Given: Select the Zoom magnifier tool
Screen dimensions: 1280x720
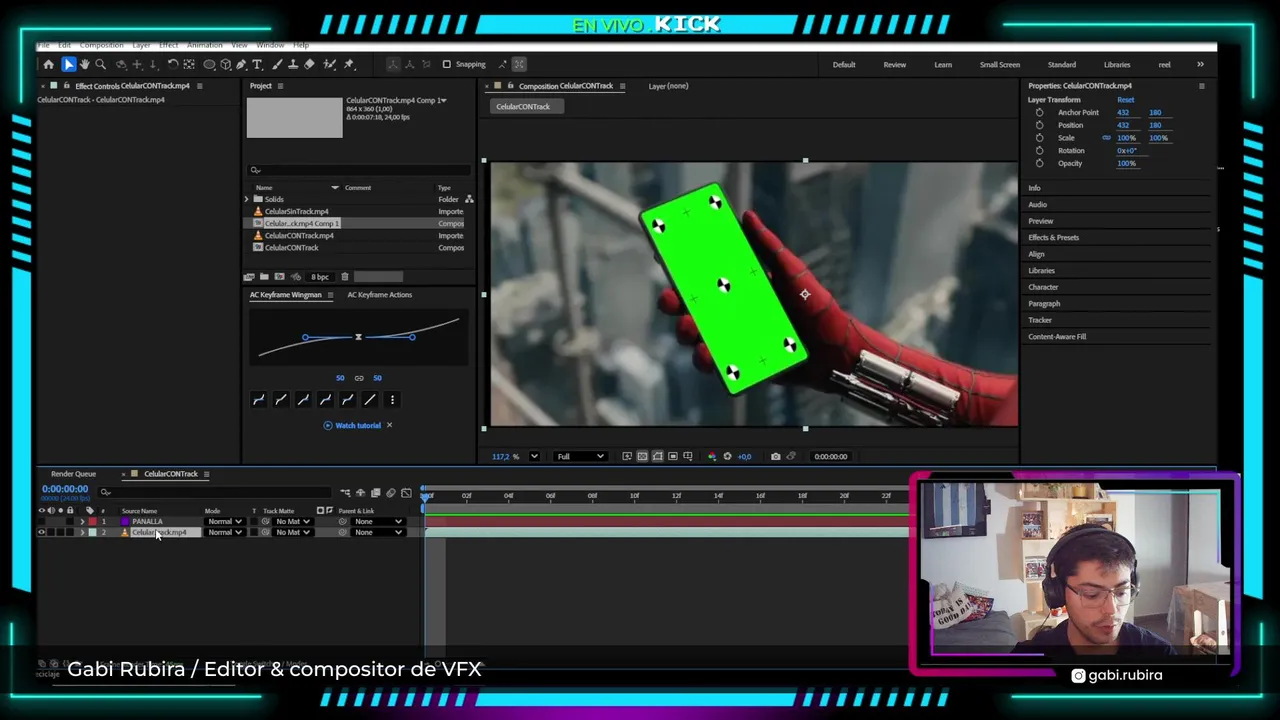Looking at the screenshot, I should click(100, 64).
